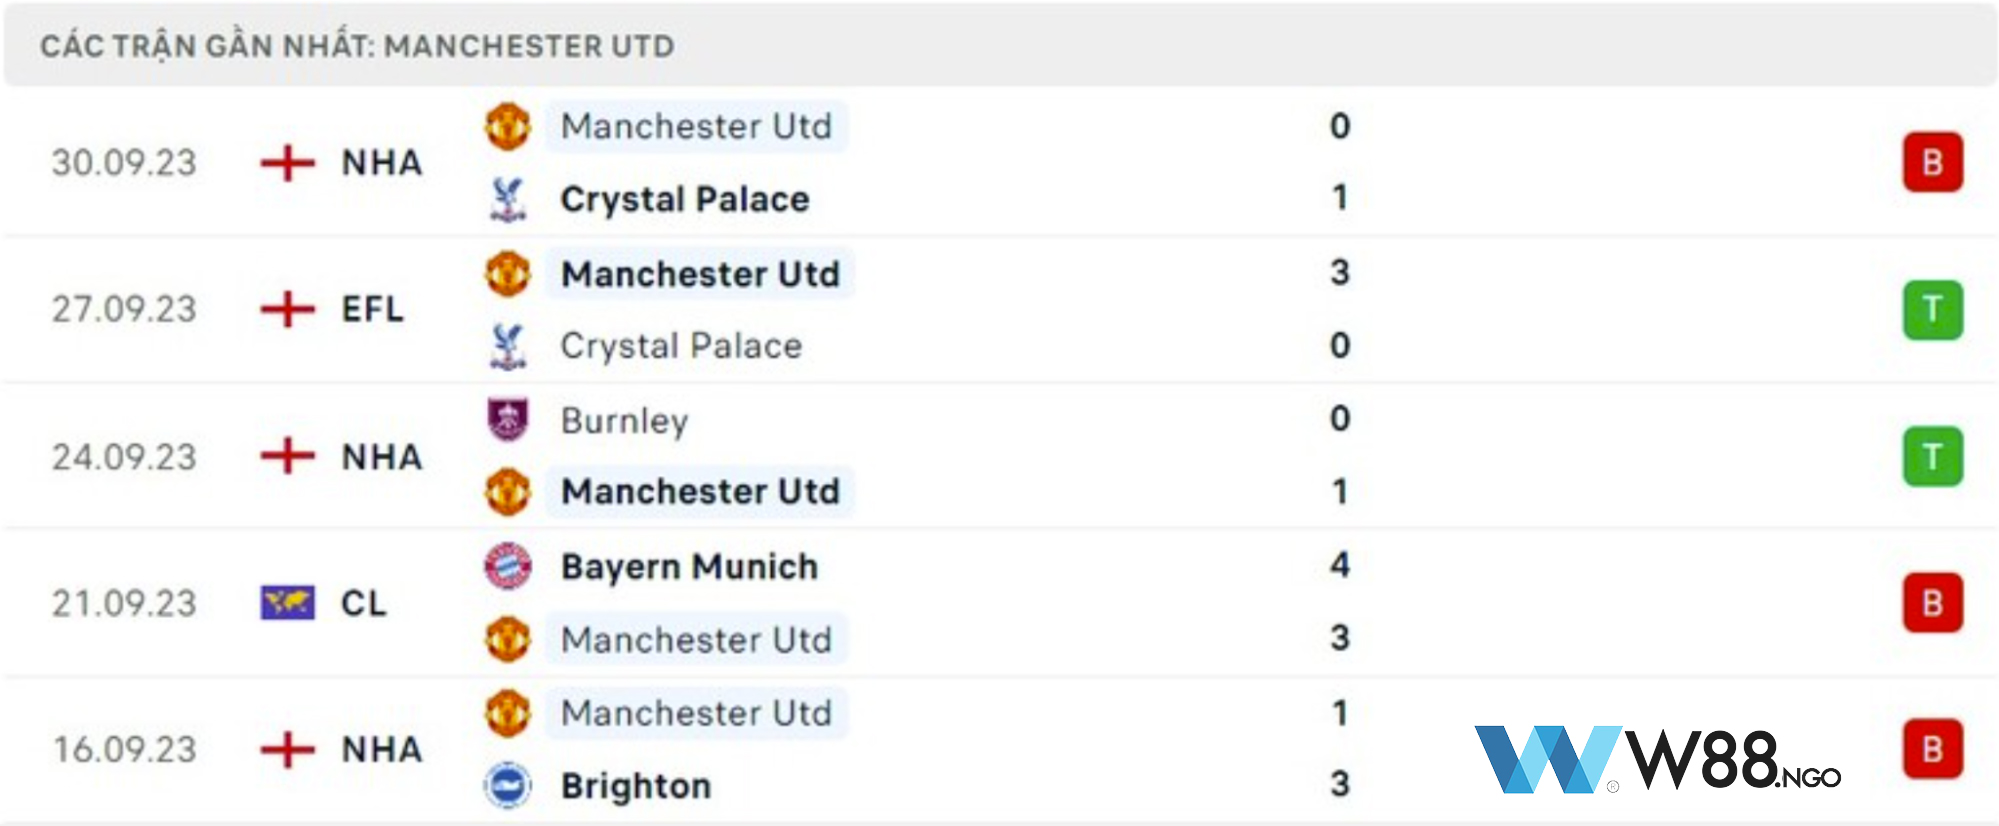Click the Bayern Munich club crest icon
The width and height of the screenshot is (1999, 826).
pos(508,566)
